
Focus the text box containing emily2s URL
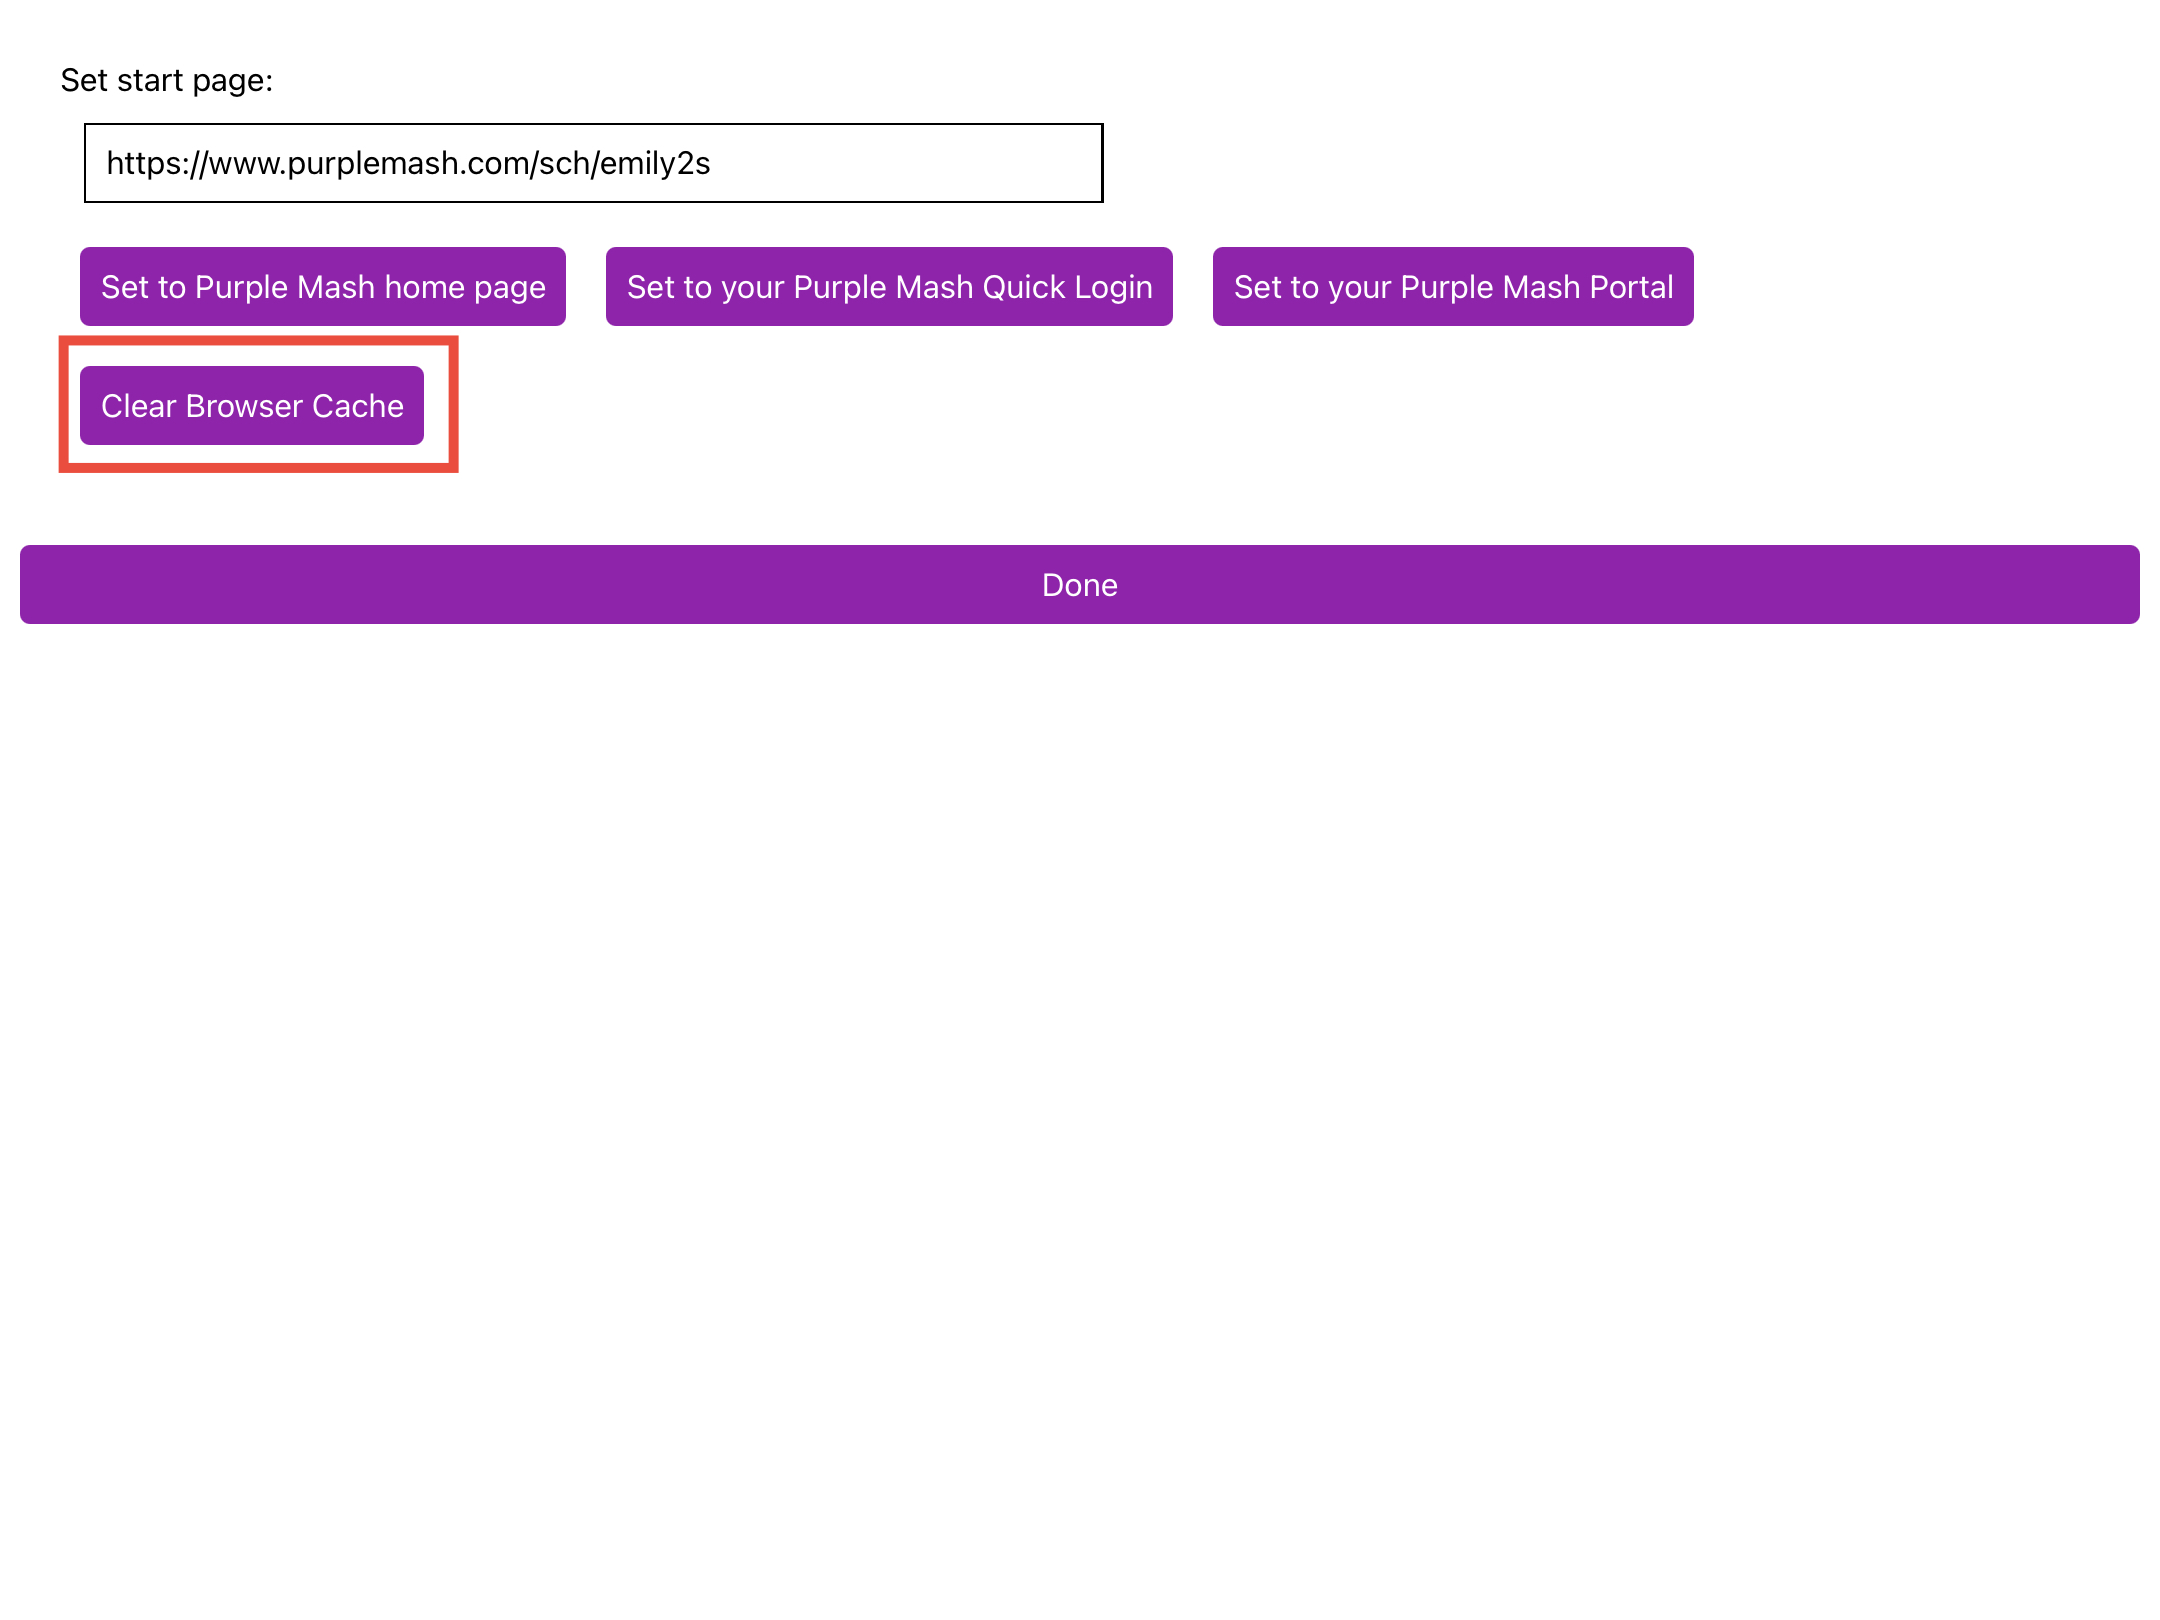pyautogui.click(x=593, y=163)
